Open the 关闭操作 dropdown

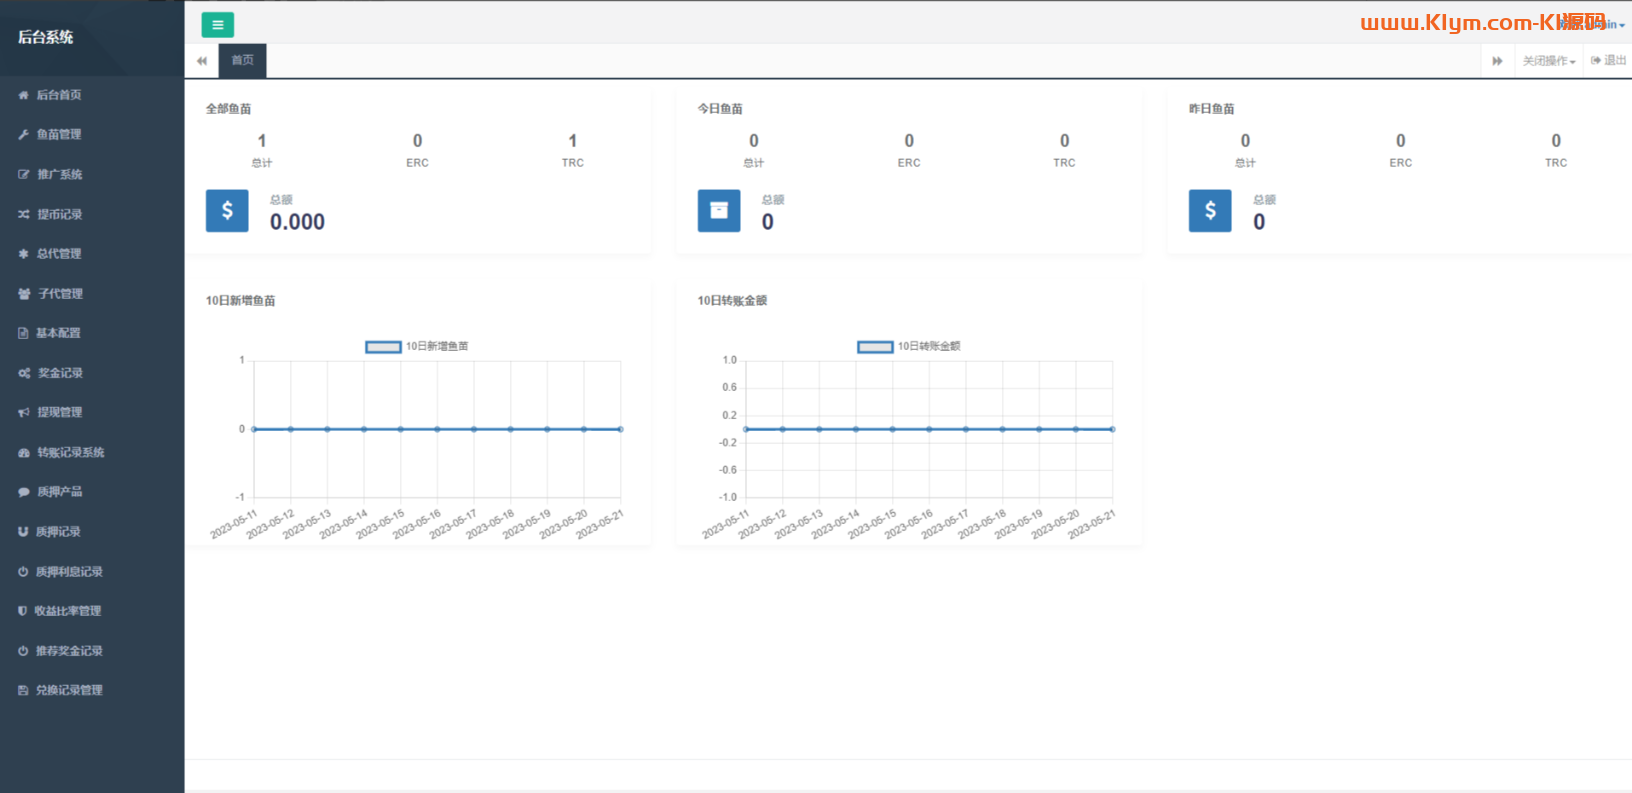pos(1548,61)
